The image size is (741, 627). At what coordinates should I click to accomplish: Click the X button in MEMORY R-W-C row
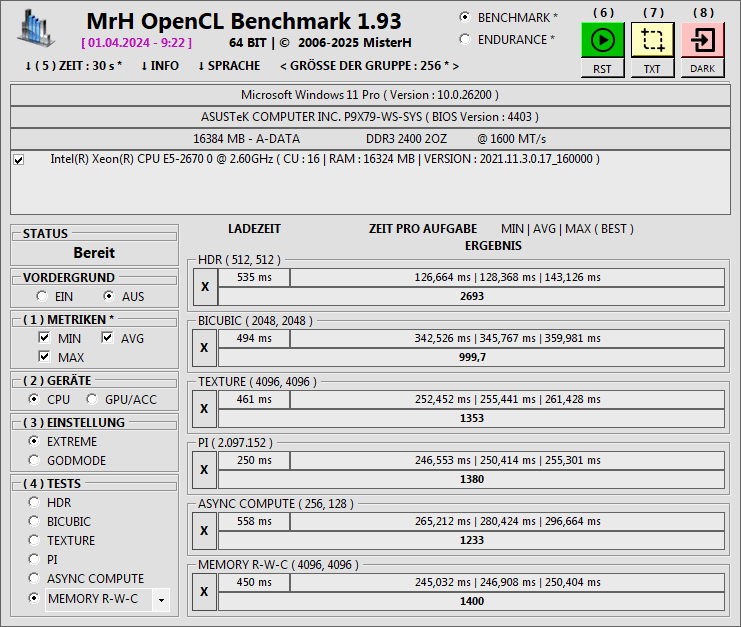pos(205,592)
